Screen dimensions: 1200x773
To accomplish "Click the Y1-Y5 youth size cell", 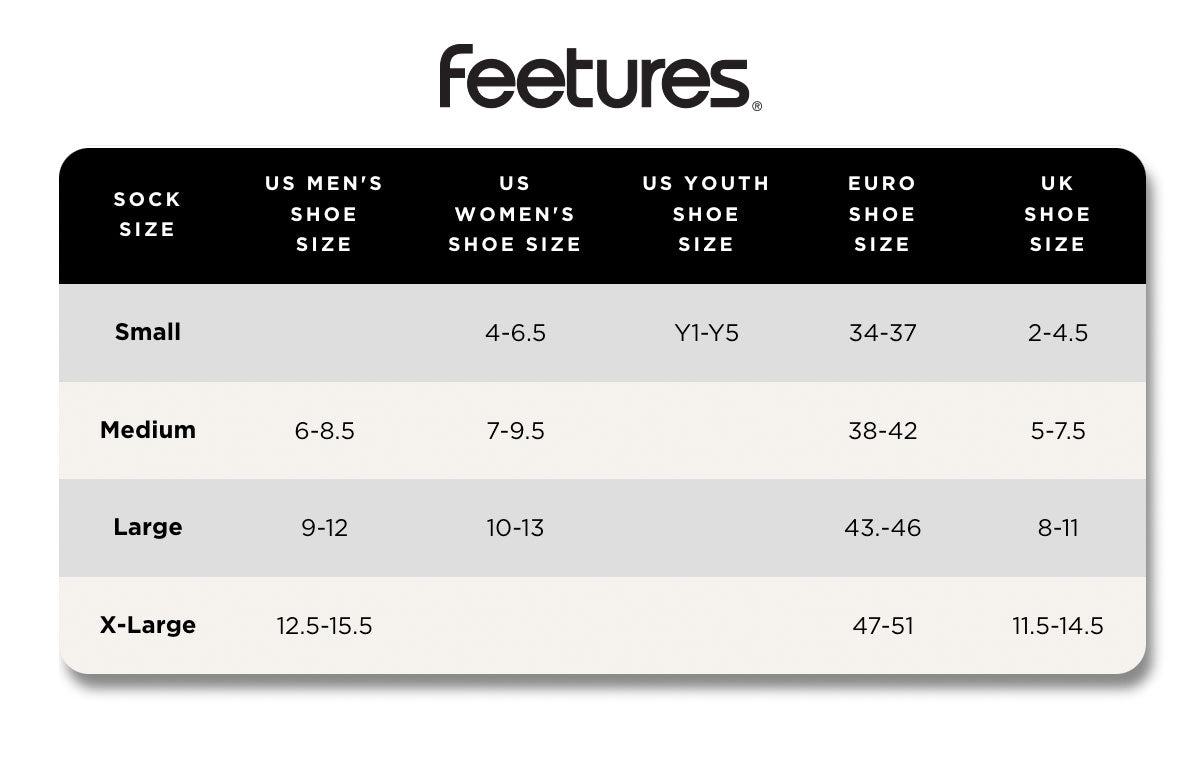I will pos(707,333).
